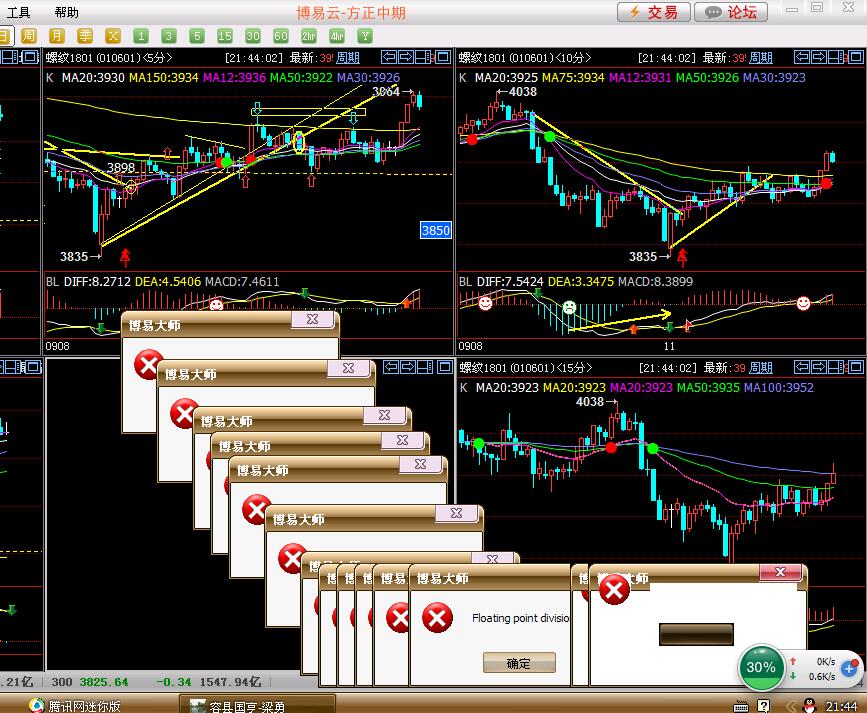Select the 月 monthly period icon

point(57,36)
